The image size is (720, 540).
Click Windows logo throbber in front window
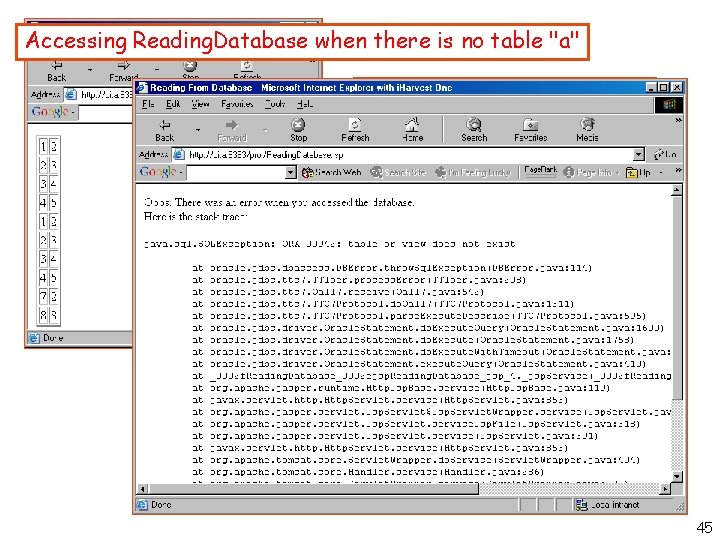669,105
